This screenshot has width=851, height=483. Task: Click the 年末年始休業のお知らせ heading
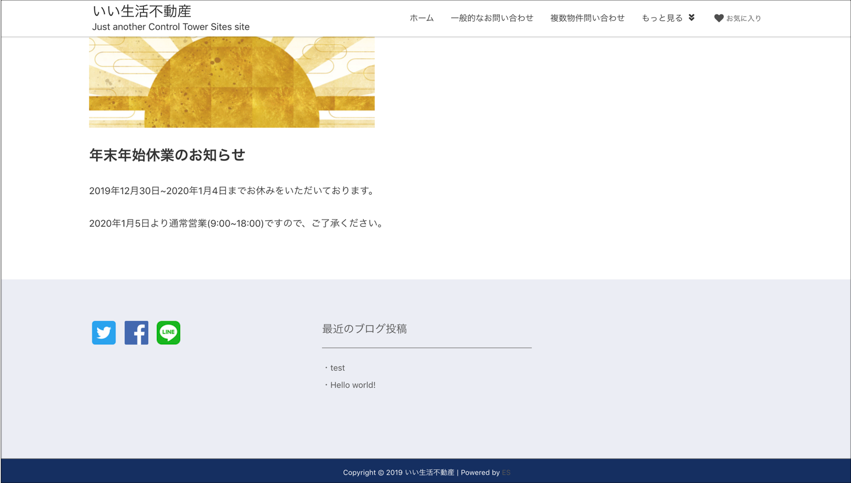pos(167,155)
